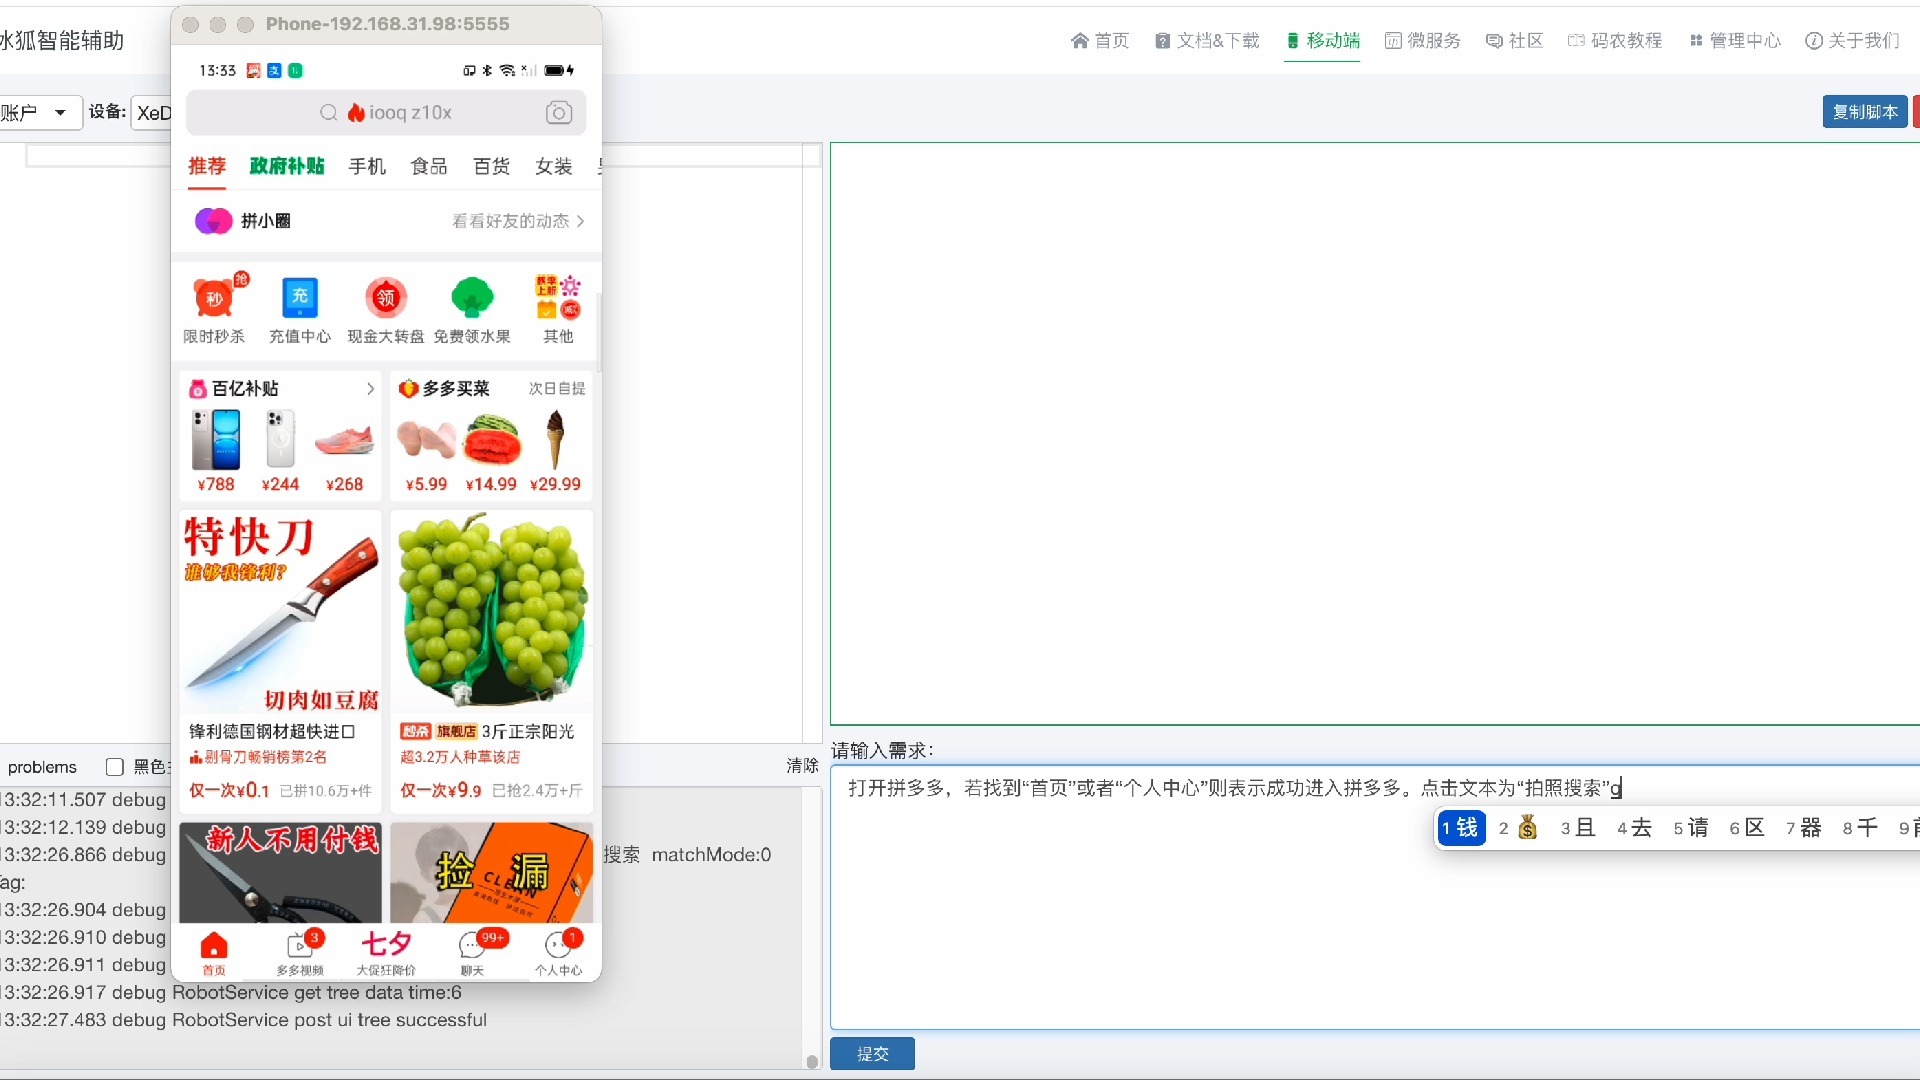1920x1080 pixels.
Task: Select 食品 category tab in phone
Action: [x=429, y=166]
